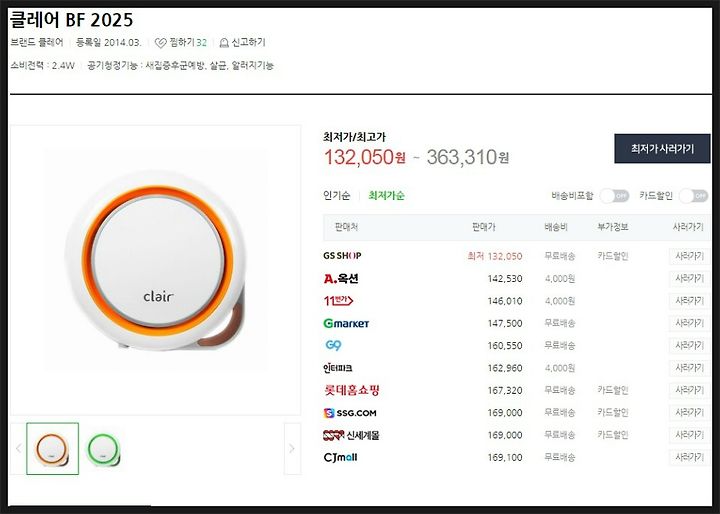Click the 160,550 price for G9
This screenshot has height=514, width=720.
[x=505, y=346]
